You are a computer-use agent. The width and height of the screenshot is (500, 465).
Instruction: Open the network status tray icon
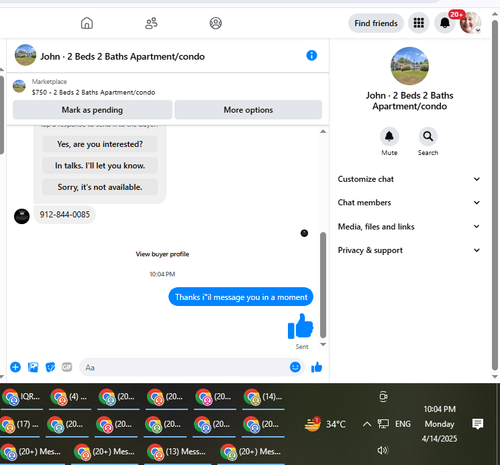click(383, 424)
